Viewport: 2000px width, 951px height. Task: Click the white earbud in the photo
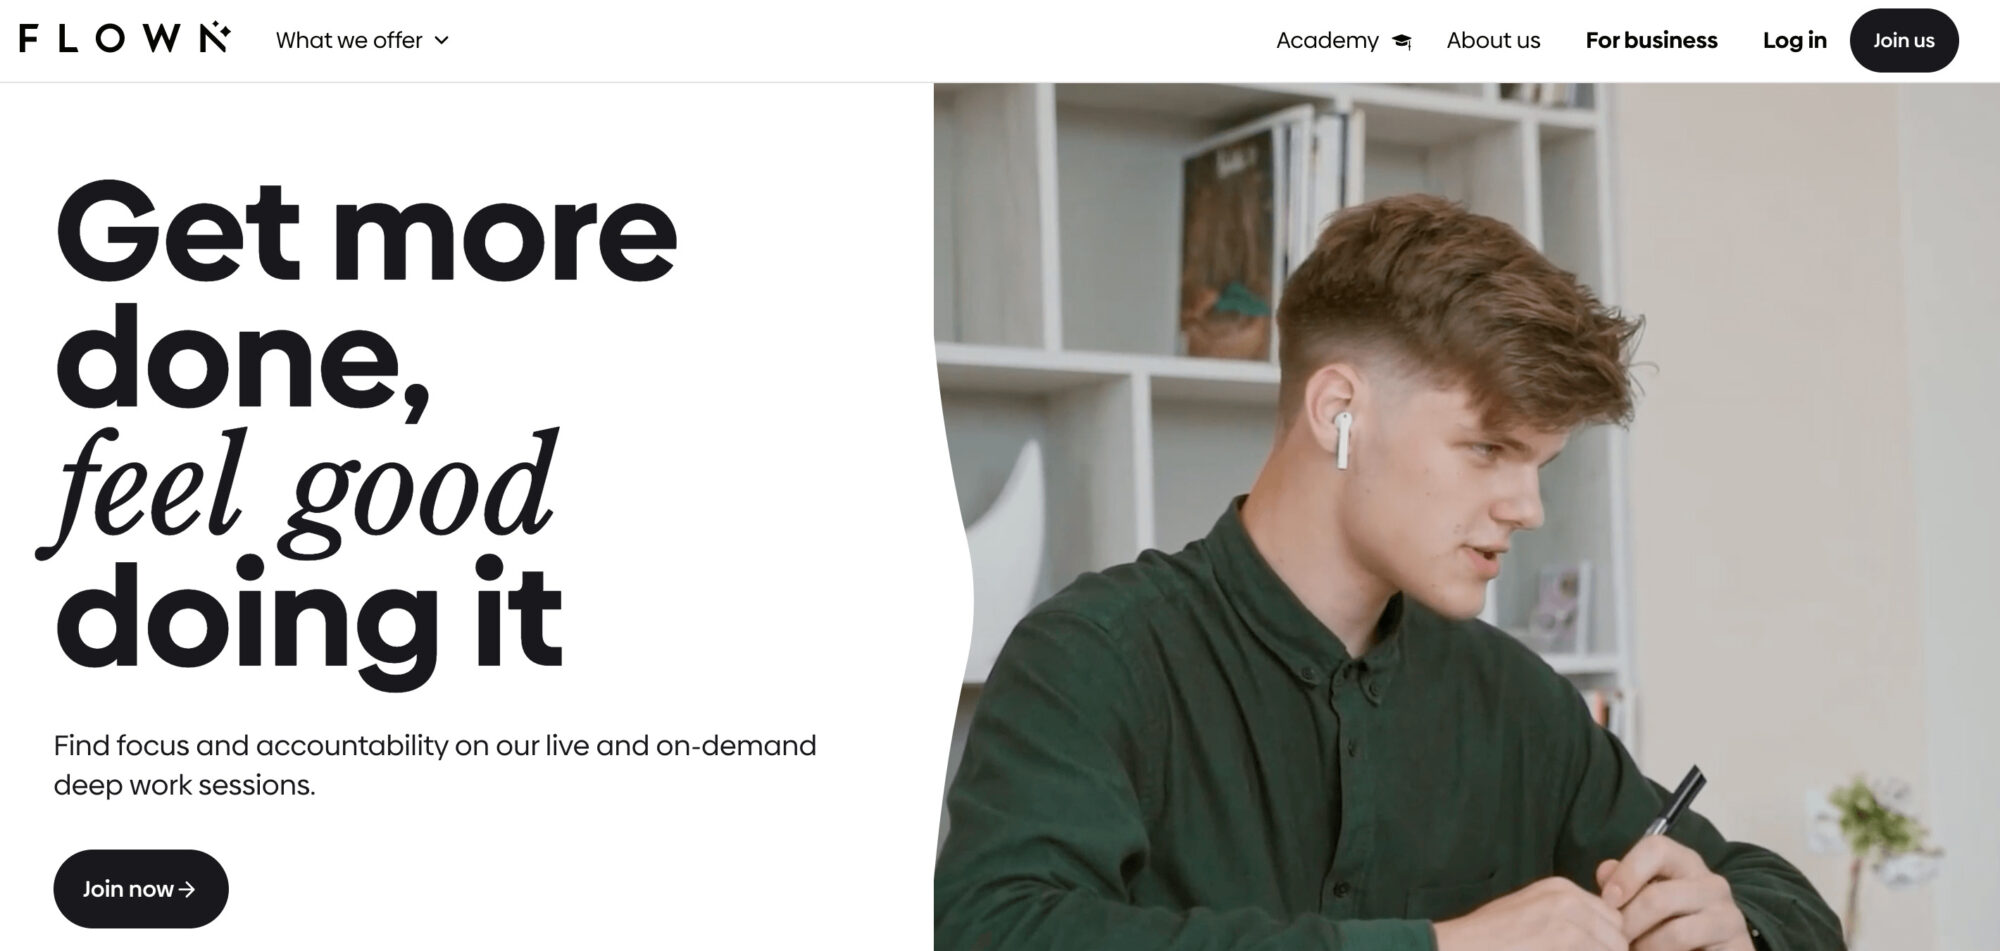[1342, 441]
